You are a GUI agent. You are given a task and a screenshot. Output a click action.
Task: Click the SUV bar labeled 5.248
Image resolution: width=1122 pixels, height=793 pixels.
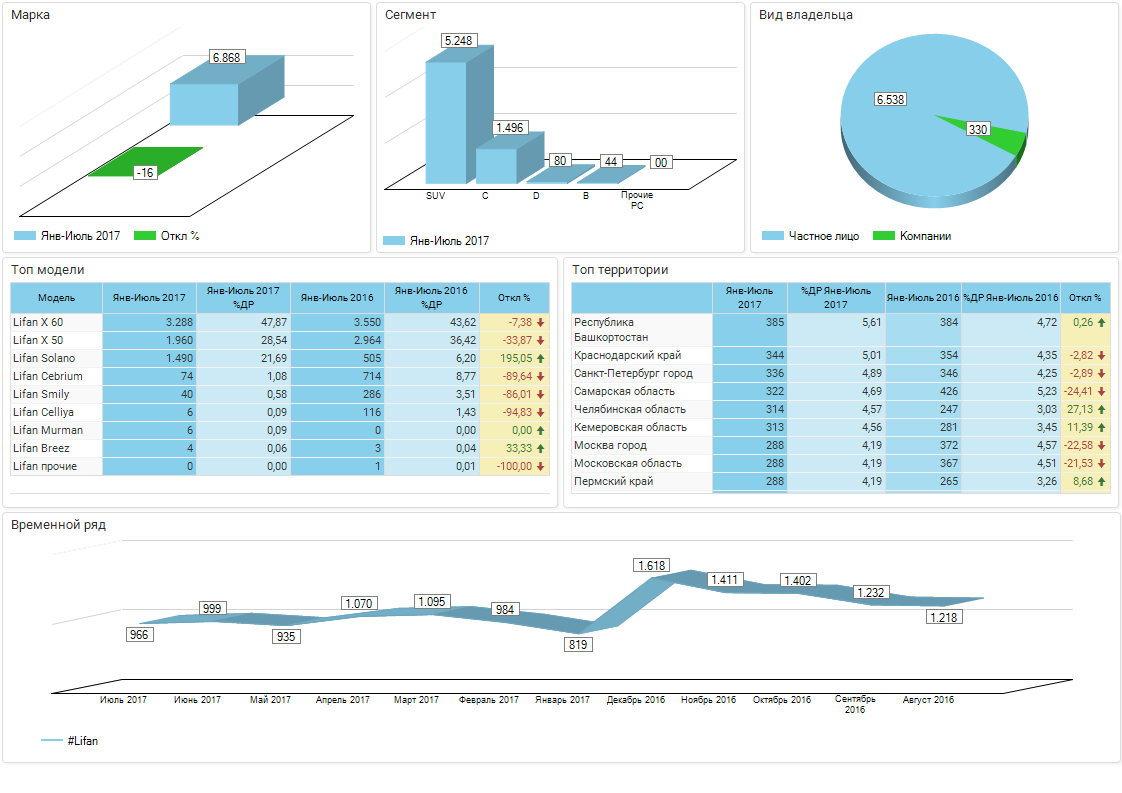tap(446, 122)
